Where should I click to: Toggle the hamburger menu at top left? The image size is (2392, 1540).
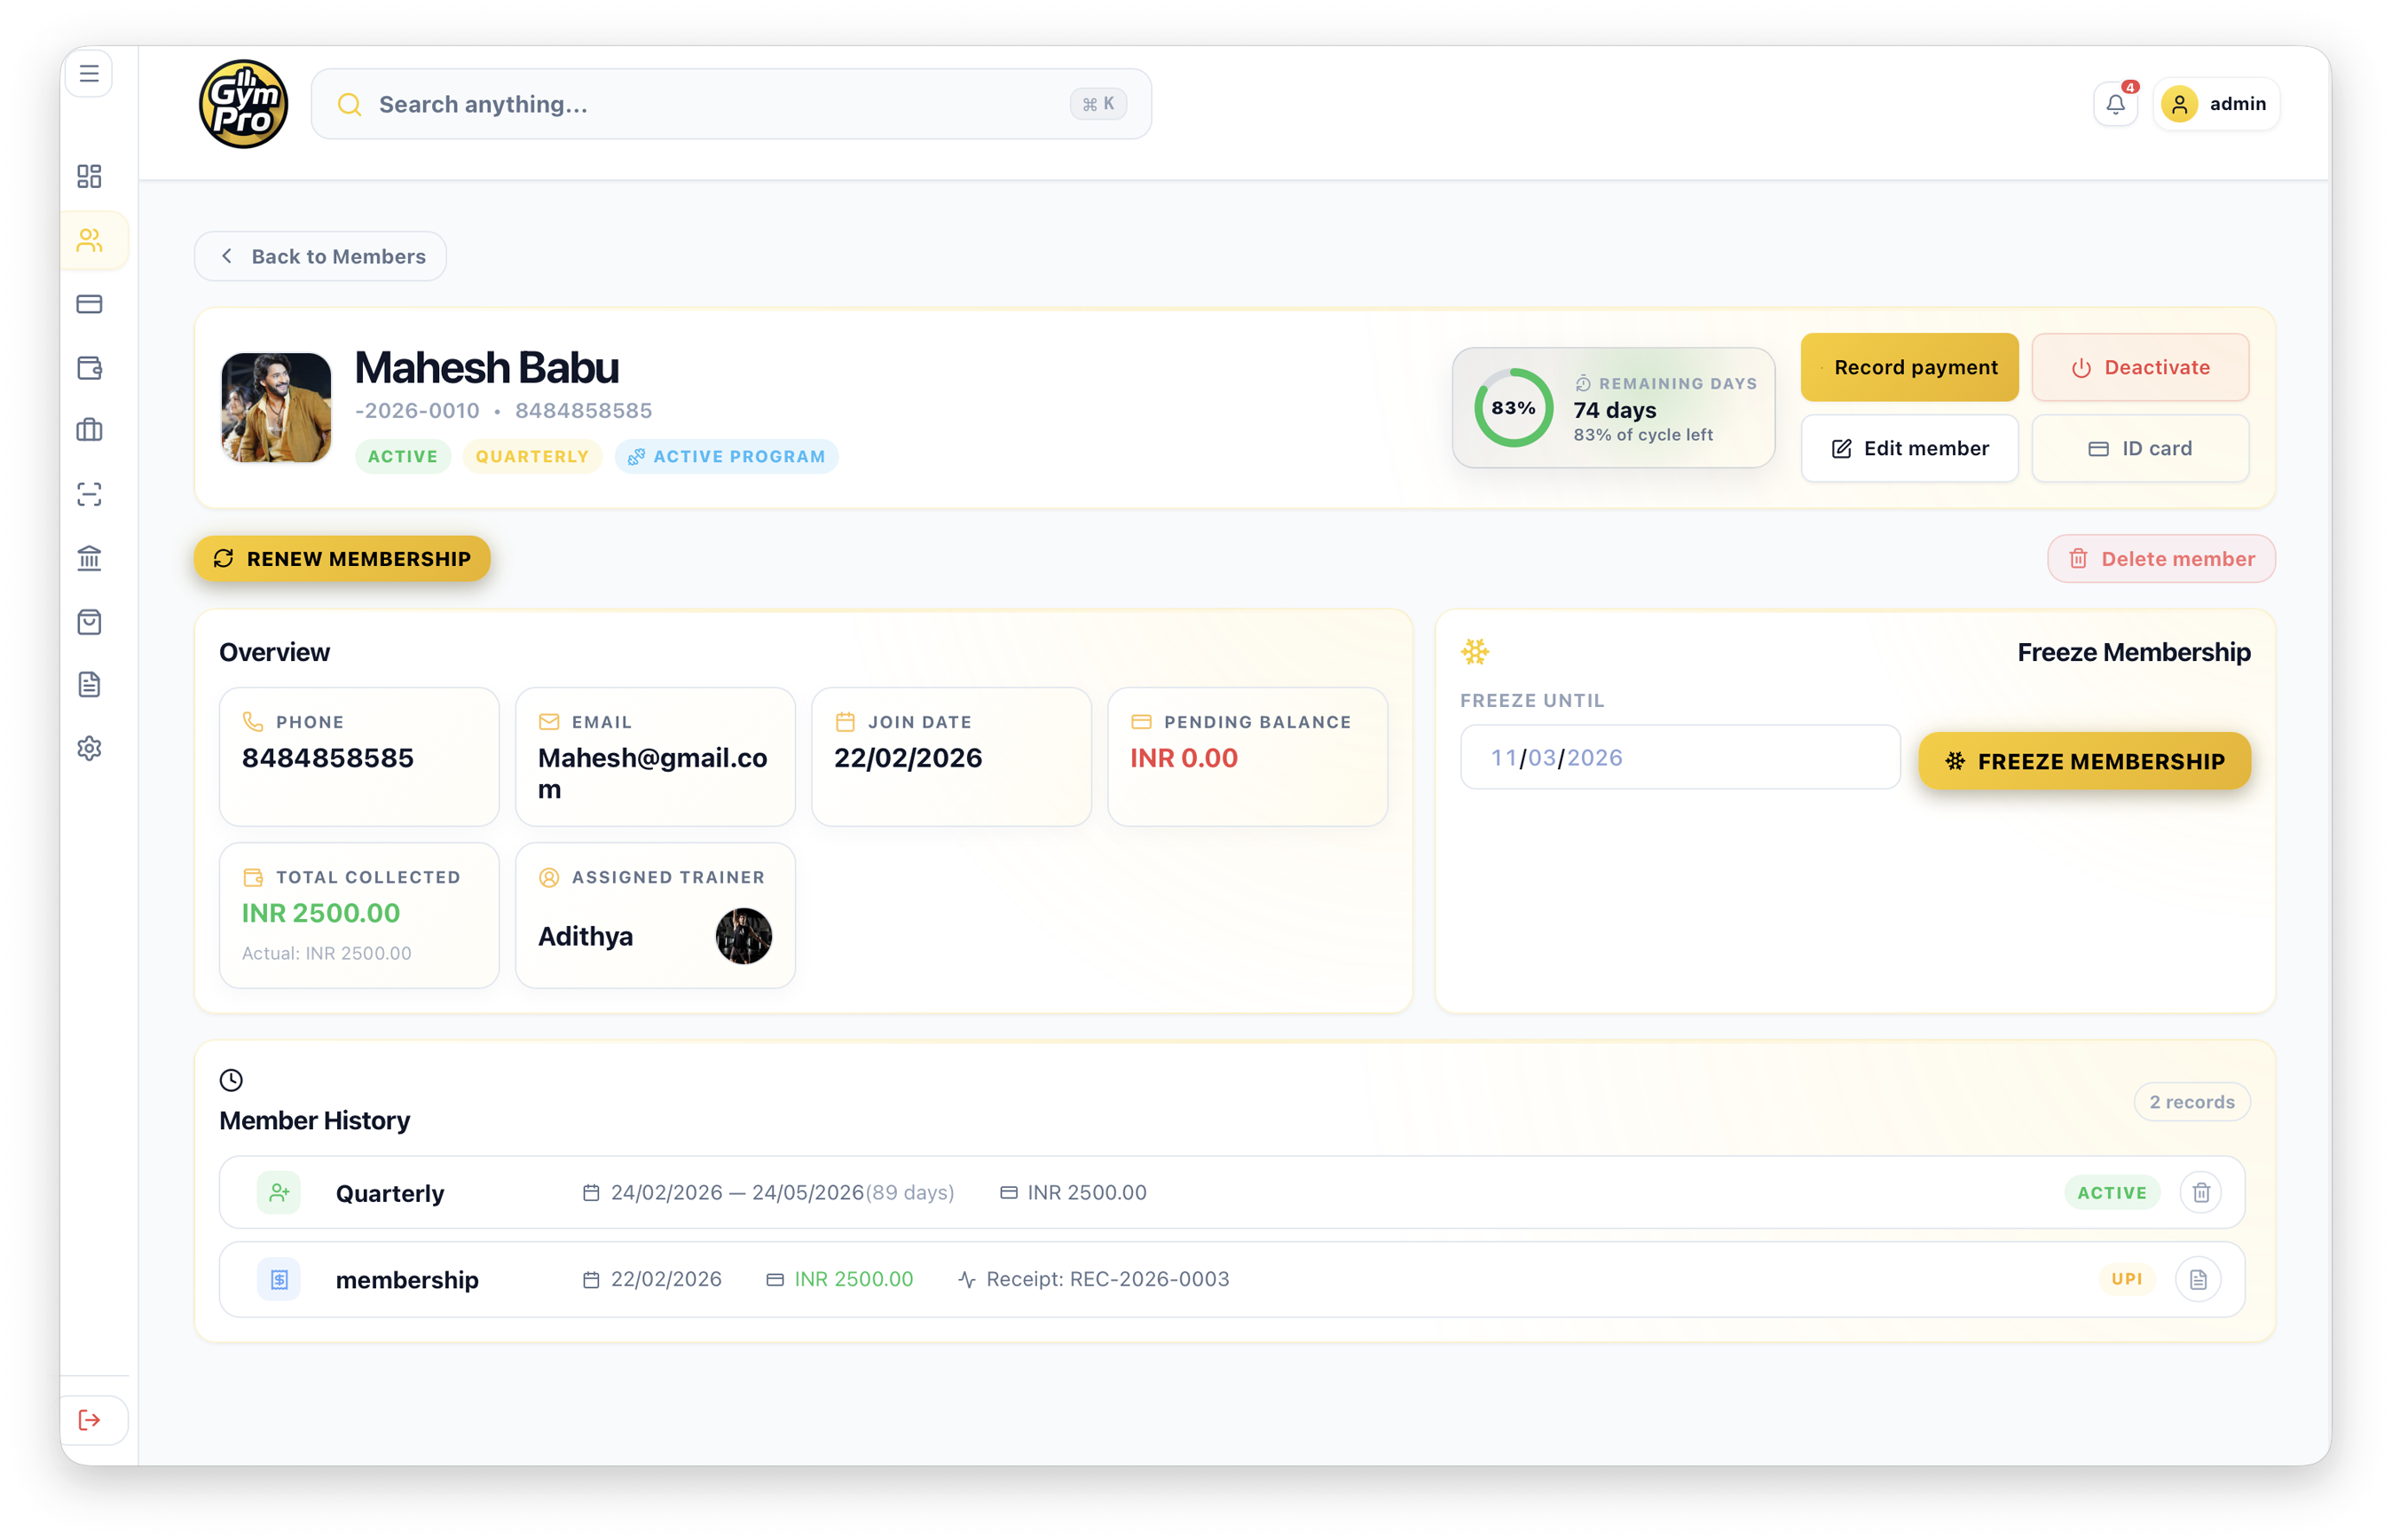(x=89, y=73)
